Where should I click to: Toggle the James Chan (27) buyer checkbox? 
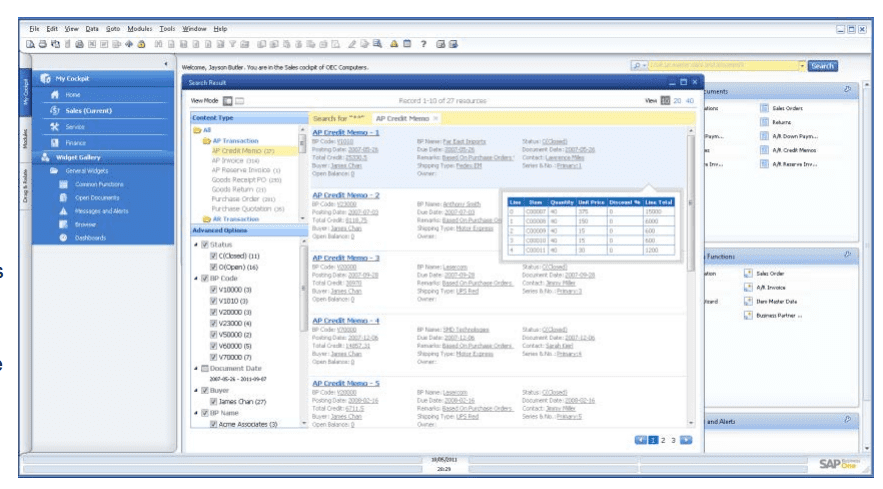213,402
